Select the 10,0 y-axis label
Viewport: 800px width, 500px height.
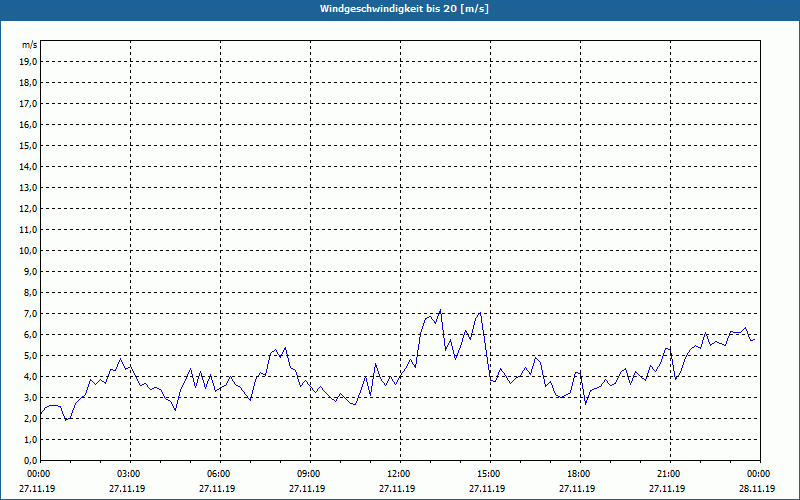[28, 251]
